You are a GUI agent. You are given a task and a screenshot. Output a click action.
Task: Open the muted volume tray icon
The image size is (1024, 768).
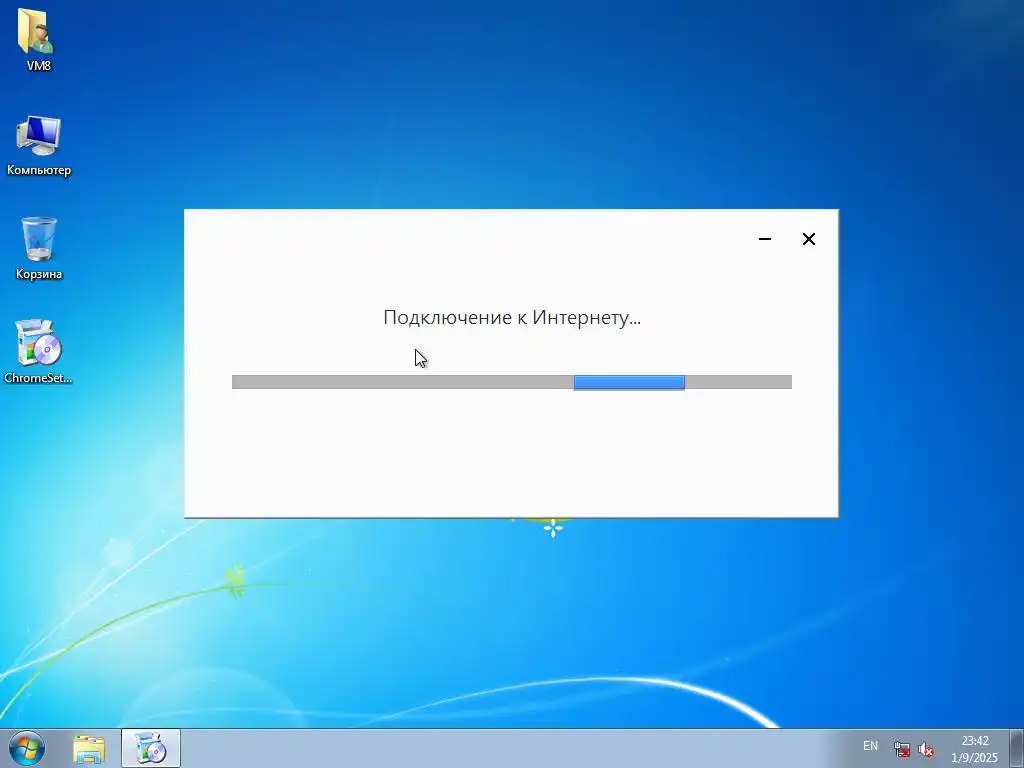925,749
